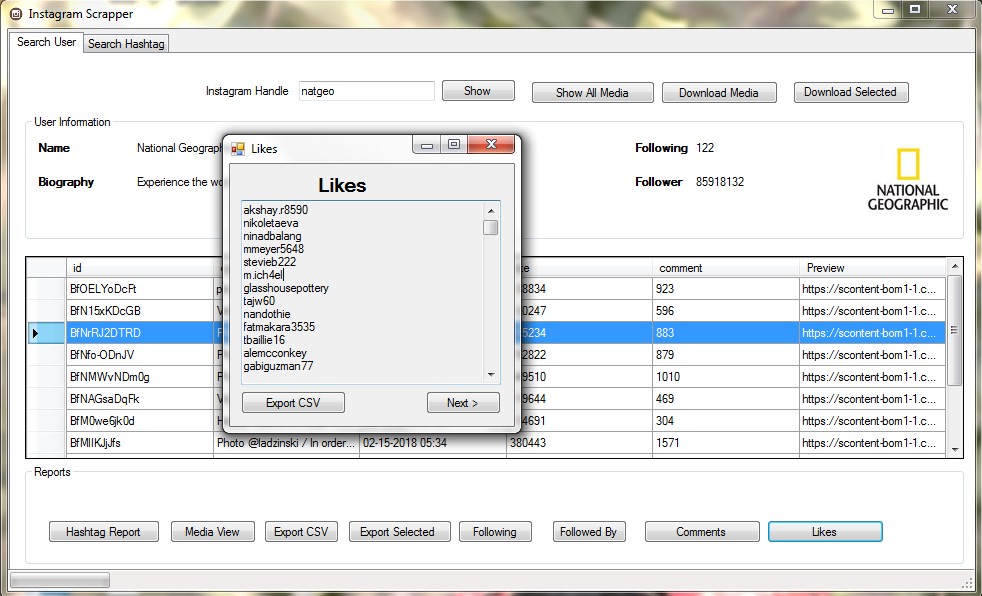The width and height of the screenshot is (982, 596).
Task: Click comment count 1010 cell
Action: pos(725,377)
